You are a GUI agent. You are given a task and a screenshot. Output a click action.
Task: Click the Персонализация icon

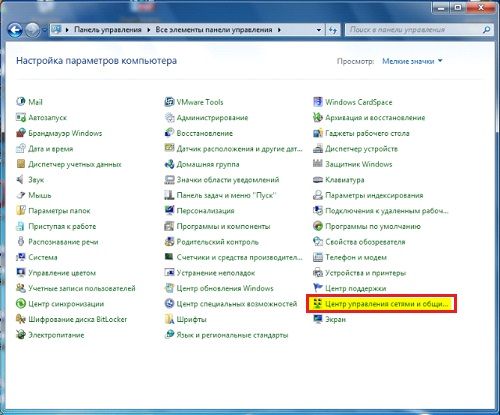(169, 211)
